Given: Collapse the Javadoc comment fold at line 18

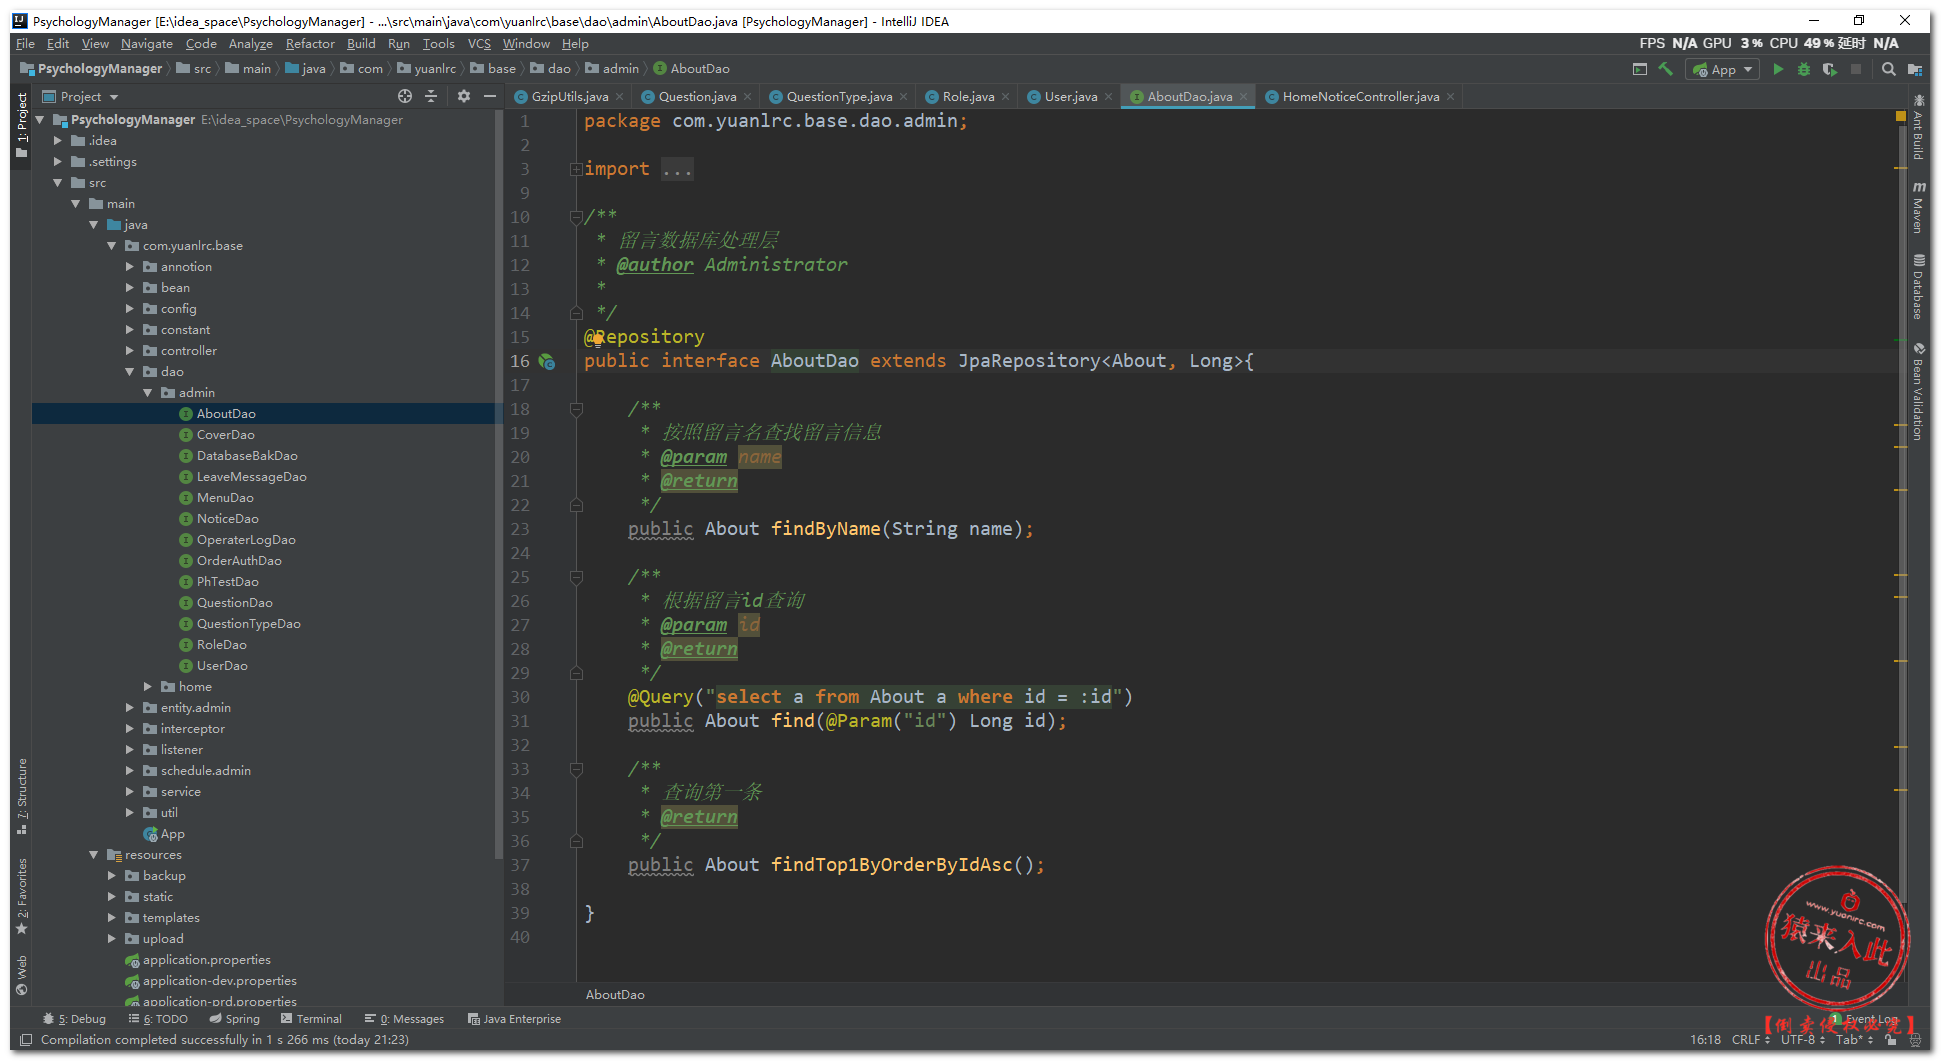Looking at the screenshot, I should 576,409.
